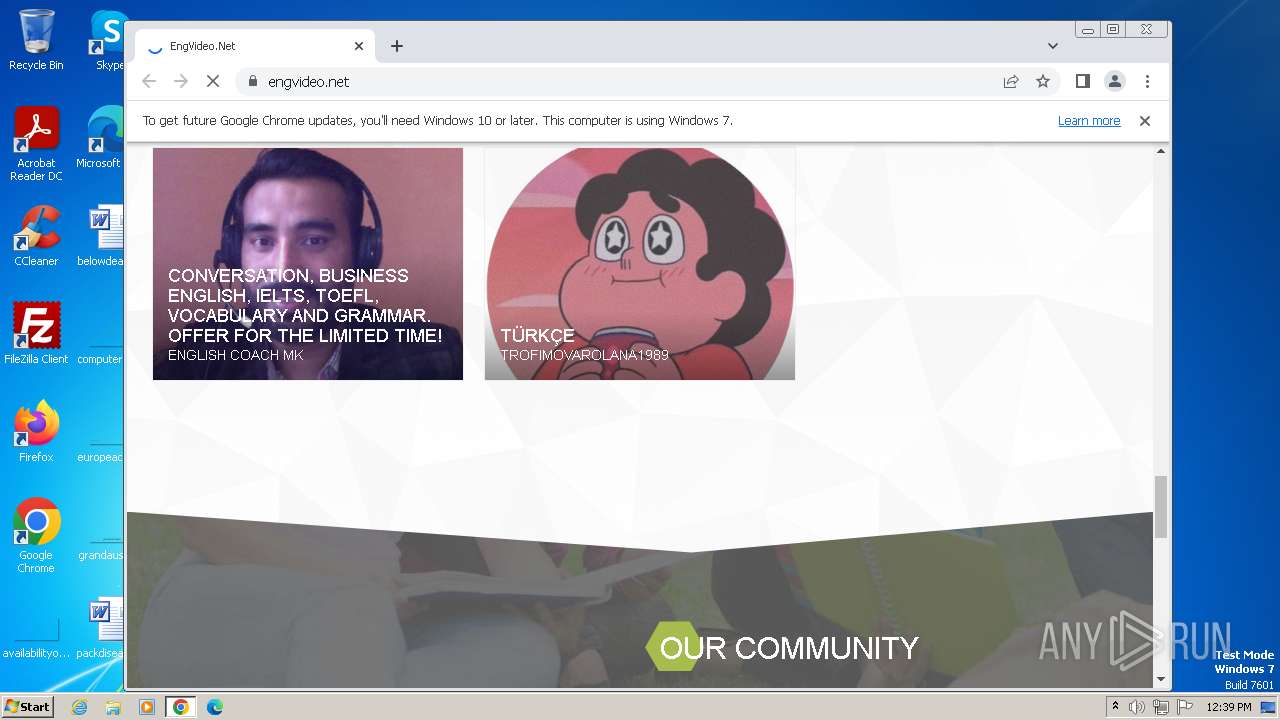Close the EngVideo.Net tab
The width and height of the screenshot is (1280, 720).
pyautogui.click(x=359, y=46)
